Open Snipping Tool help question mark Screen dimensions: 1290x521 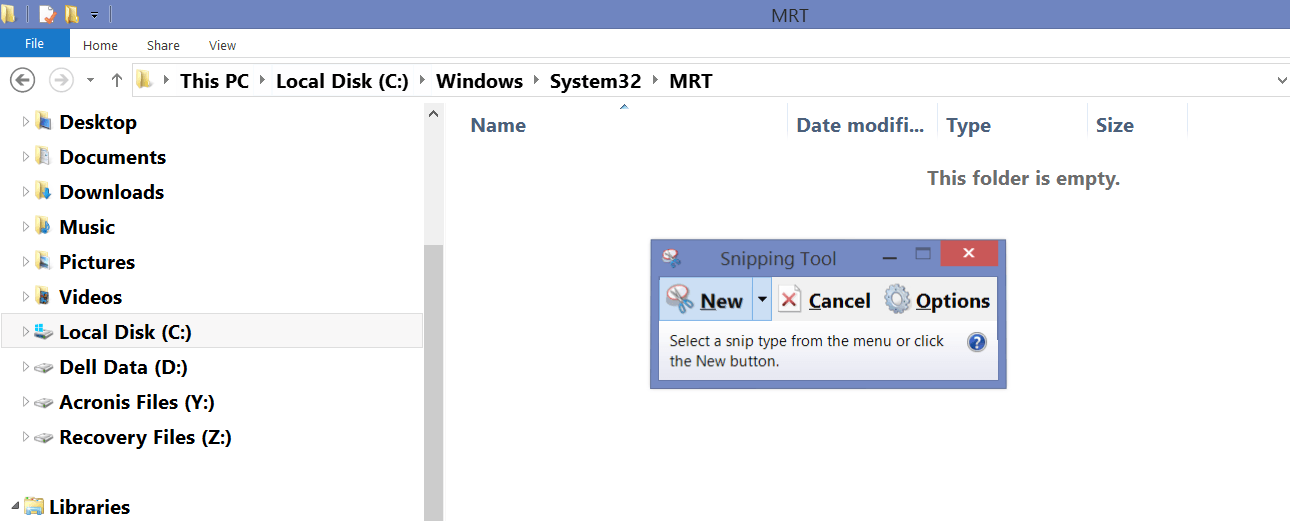(977, 342)
